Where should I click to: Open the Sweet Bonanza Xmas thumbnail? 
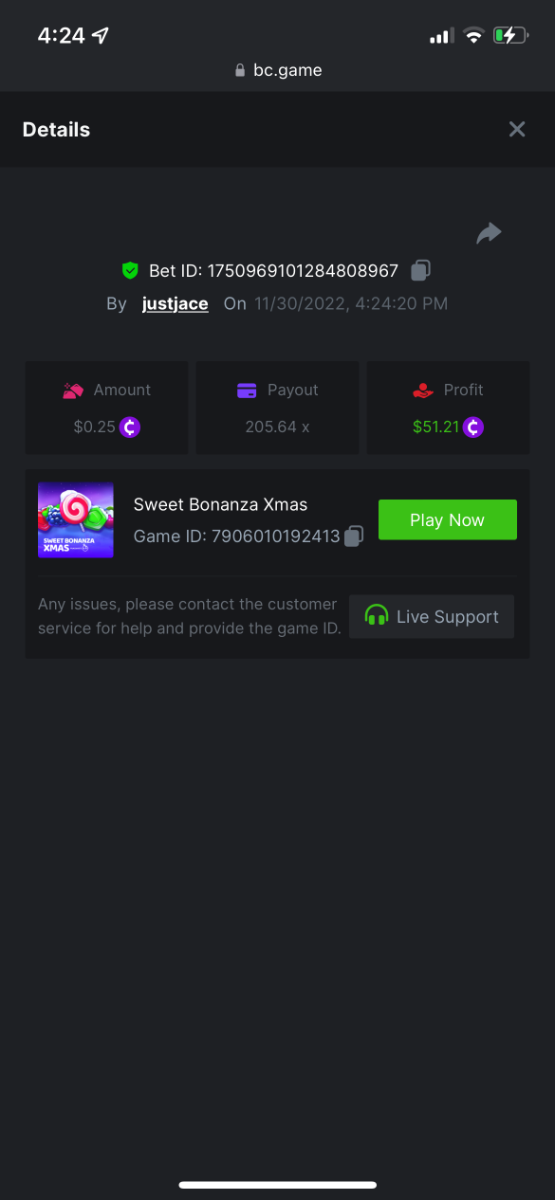pyautogui.click(x=76, y=520)
